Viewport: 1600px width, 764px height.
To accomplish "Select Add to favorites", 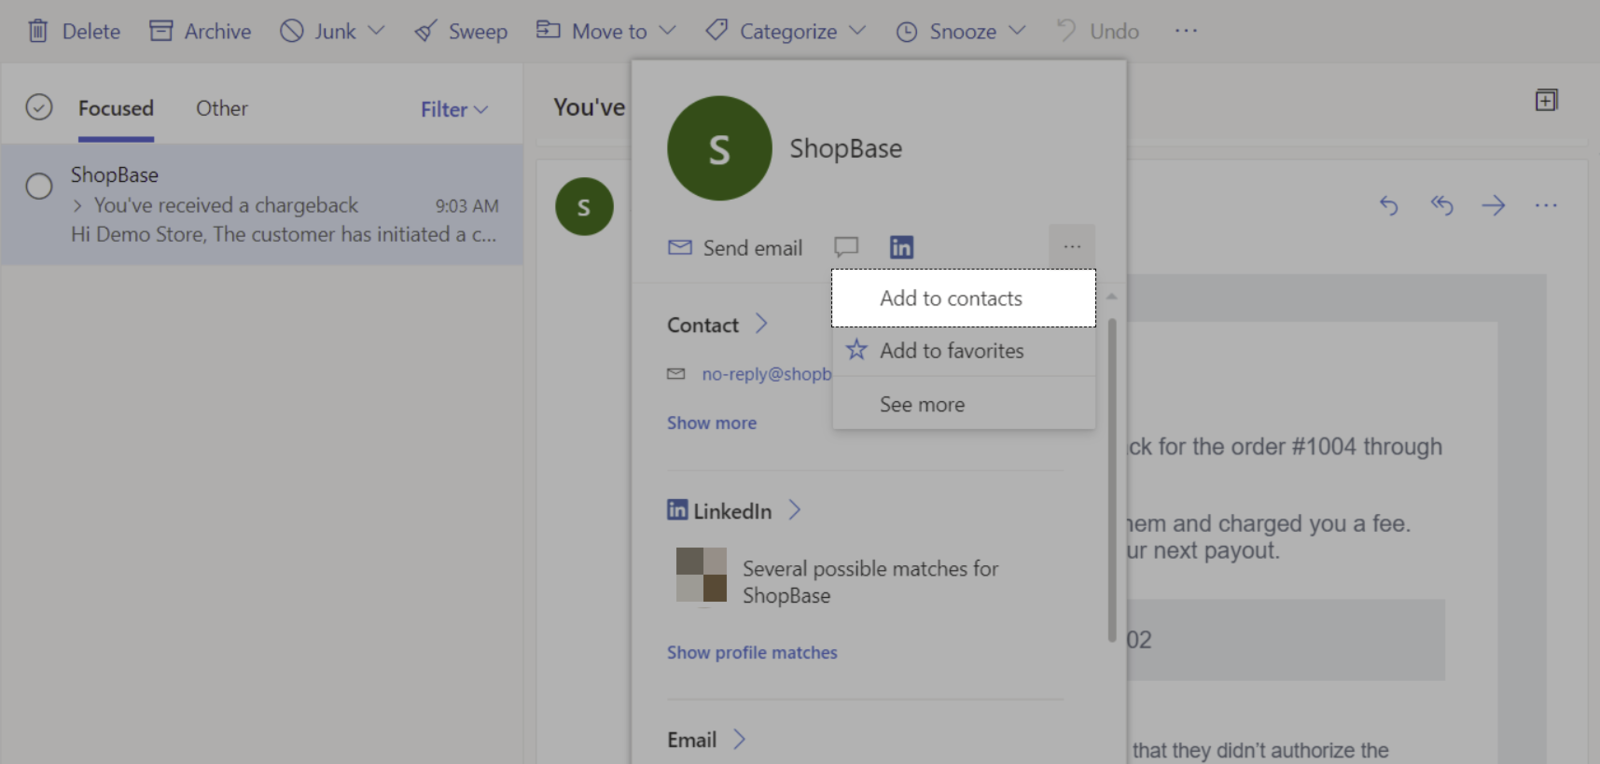I will (x=963, y=351).
